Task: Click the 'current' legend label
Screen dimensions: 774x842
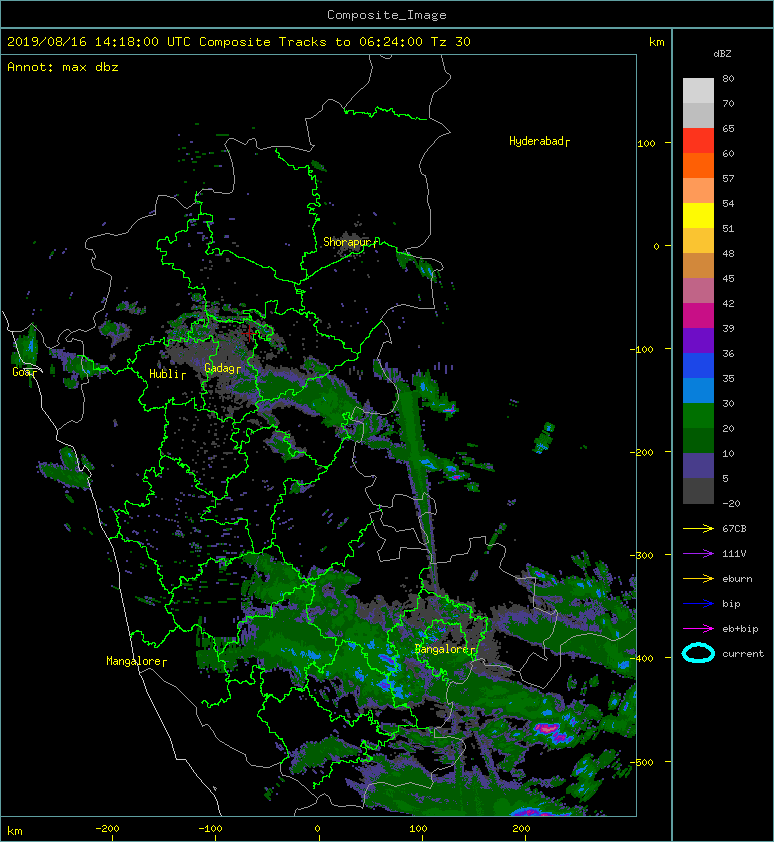Action: tap(743, 654)
